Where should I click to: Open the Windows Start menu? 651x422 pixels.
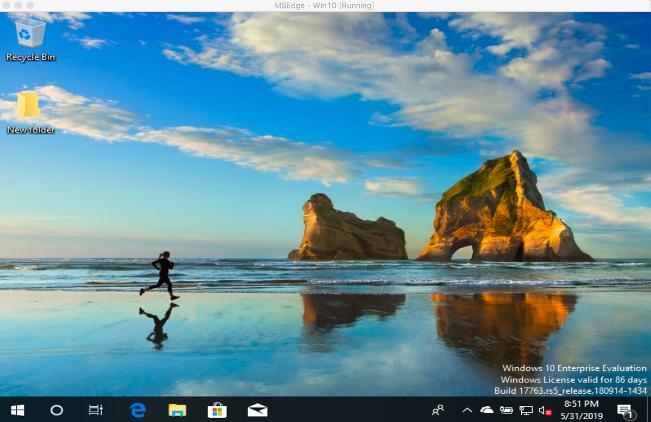point(17,410)
